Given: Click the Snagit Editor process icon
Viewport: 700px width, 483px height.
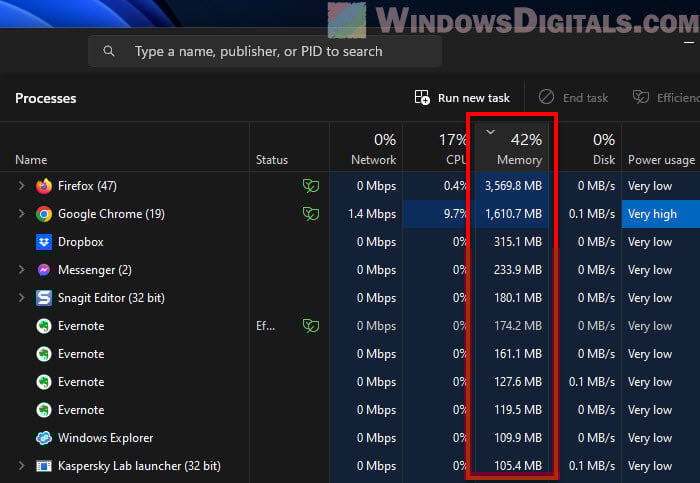Looking at the screenshot, I should [44, 298].
